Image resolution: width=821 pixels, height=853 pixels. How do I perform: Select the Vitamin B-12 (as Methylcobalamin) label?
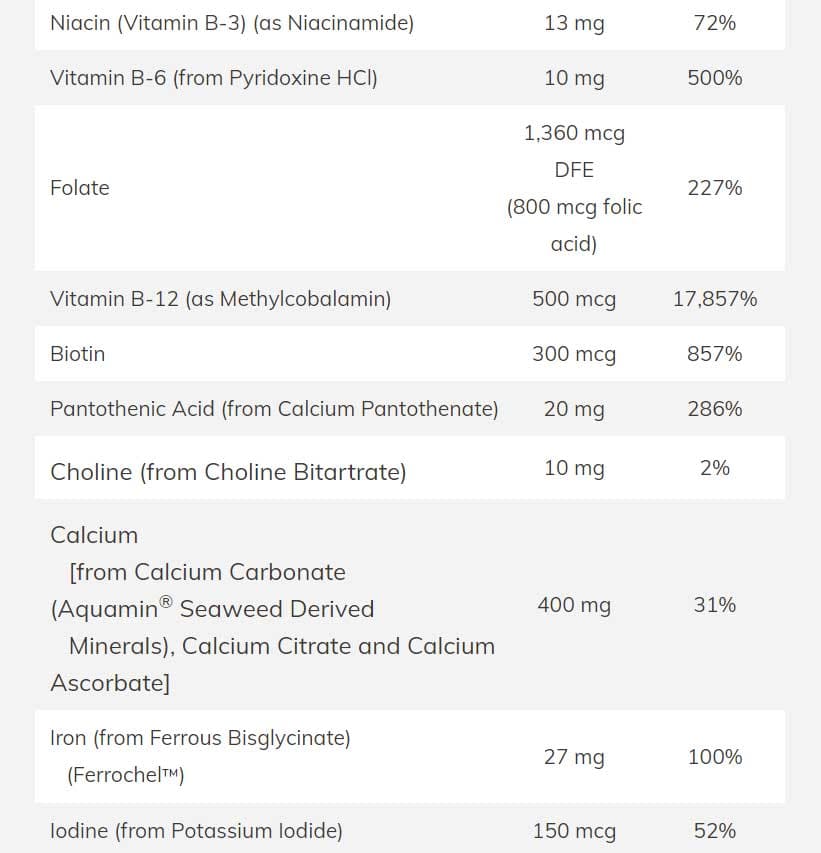point(220,299)
